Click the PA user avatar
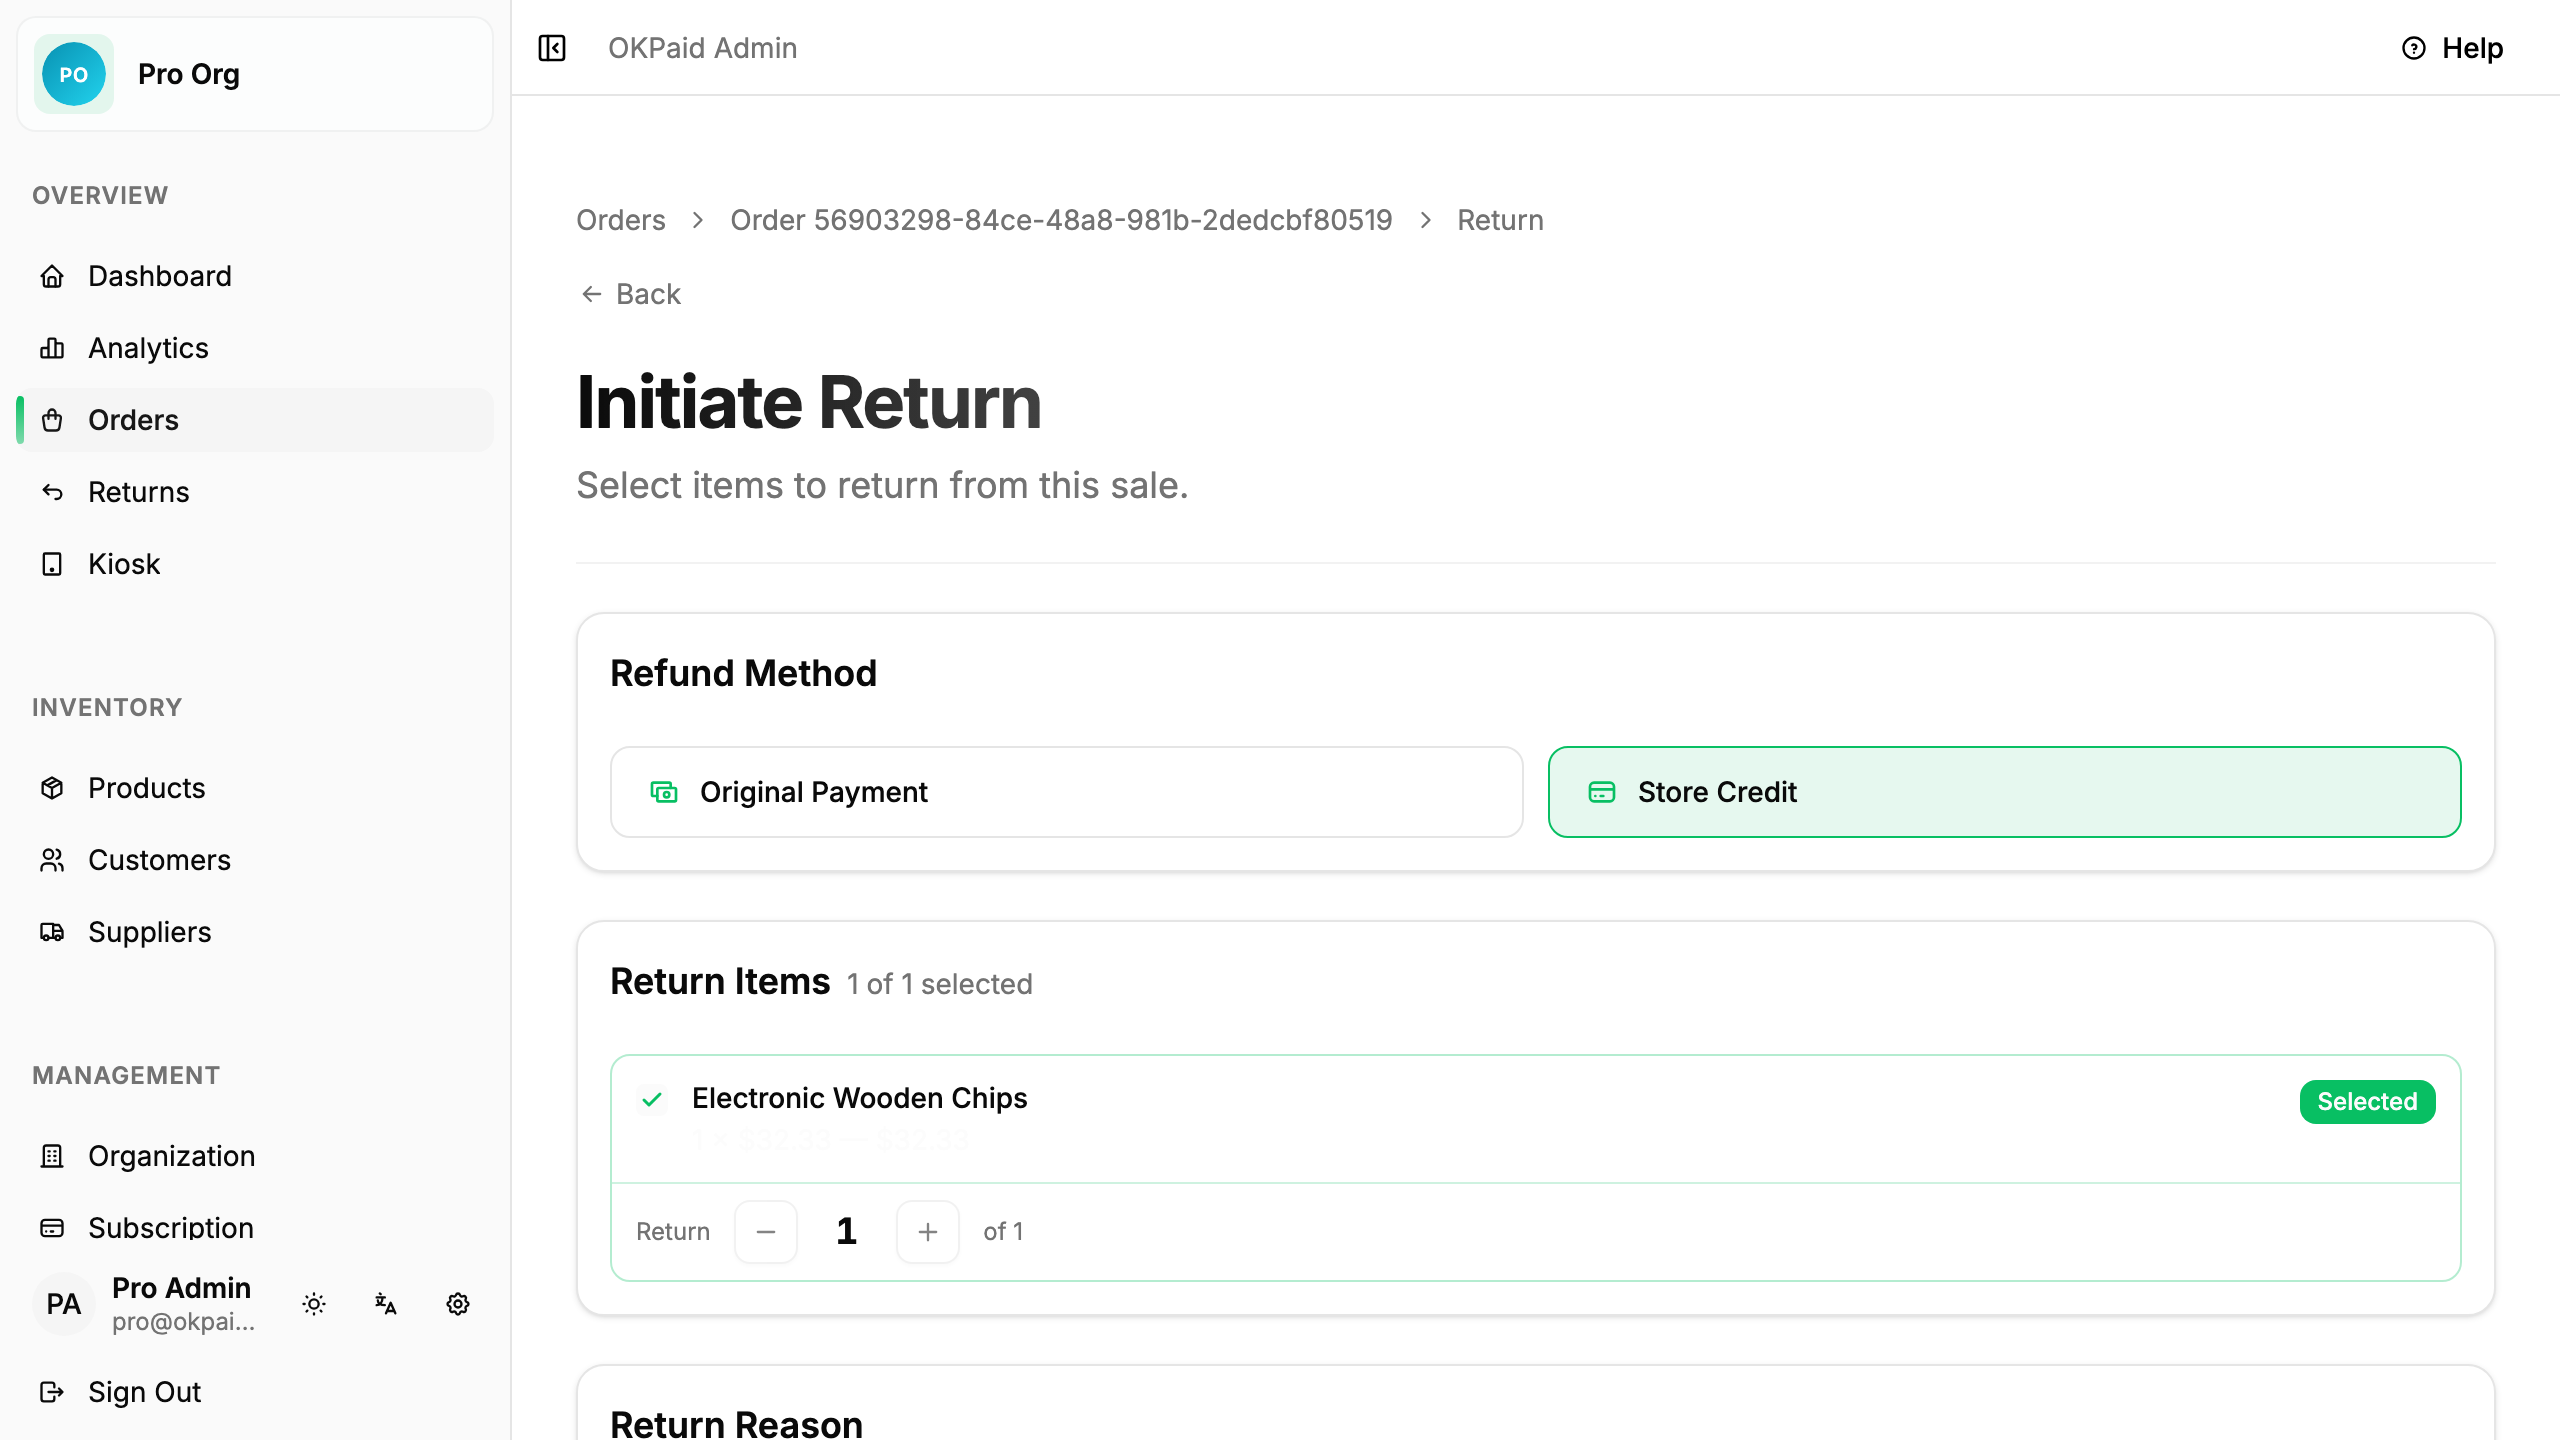The image size is (2560, 1440). [64, 1304]
